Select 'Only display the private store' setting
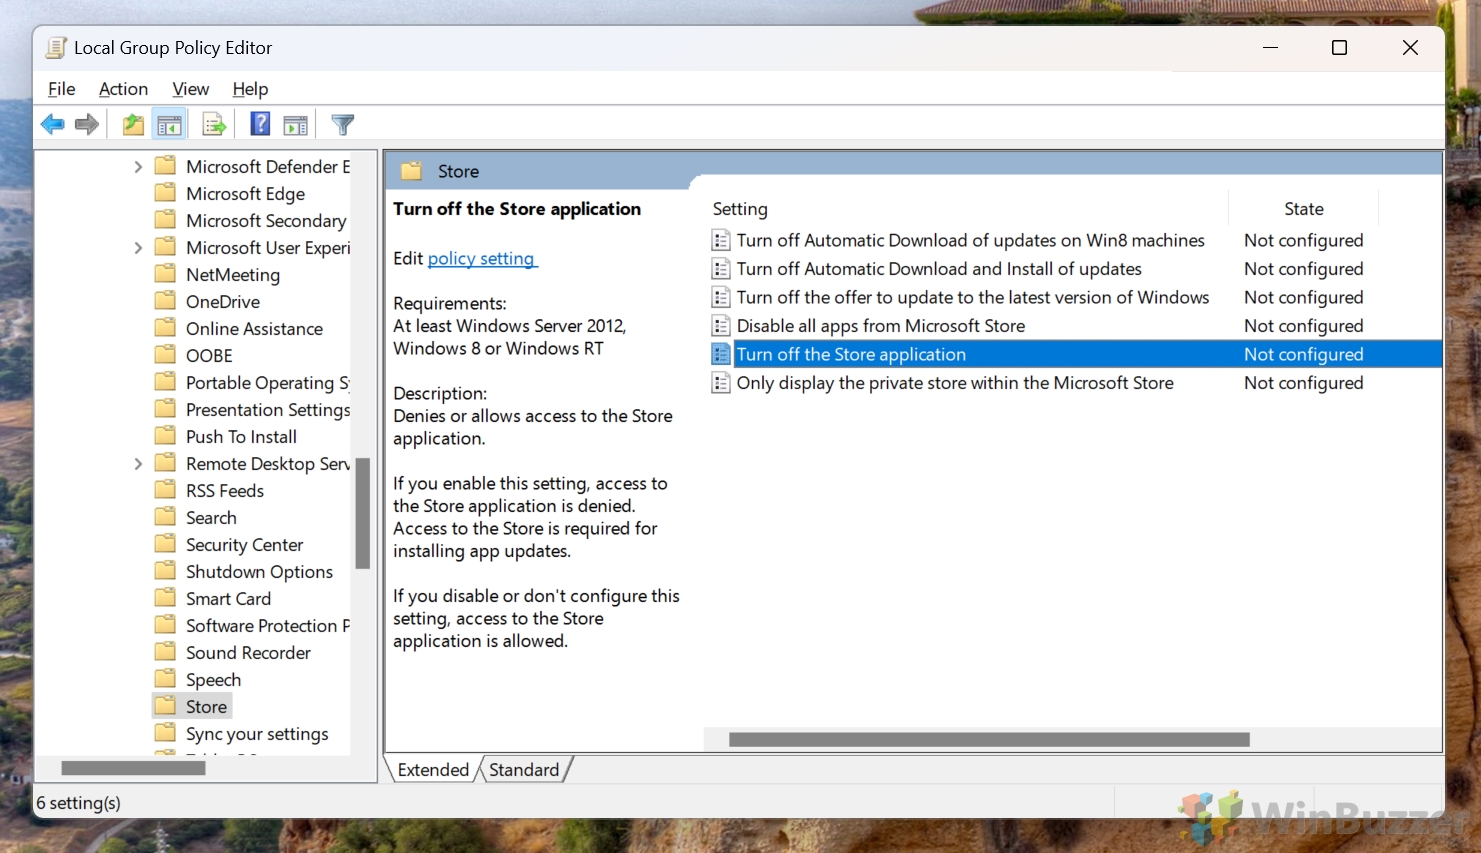This screenshot has width=1481, height=853. [x=955, y=383]
